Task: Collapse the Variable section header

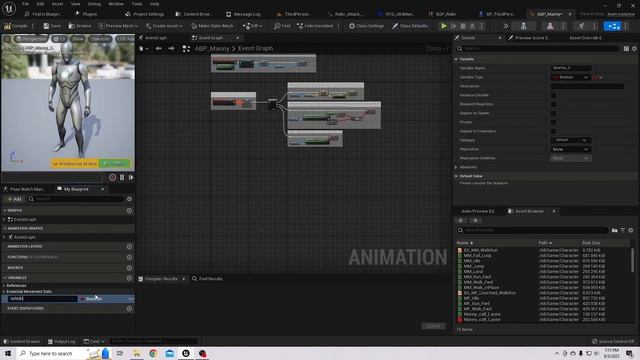Action: (x=457, y=59)
